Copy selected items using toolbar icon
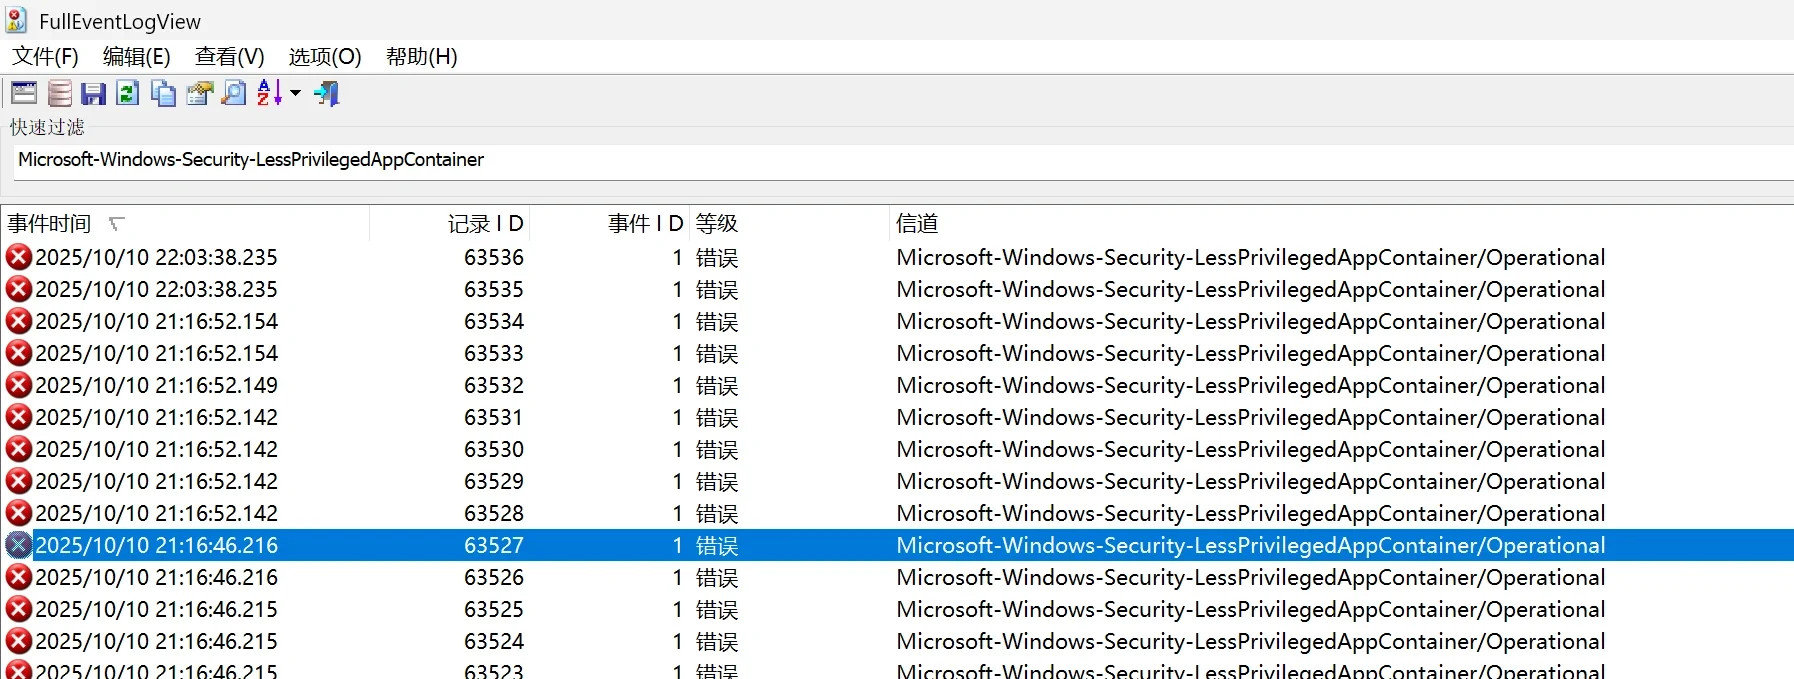This screenshot has height=679, width=1794. [x=163, y=93]
